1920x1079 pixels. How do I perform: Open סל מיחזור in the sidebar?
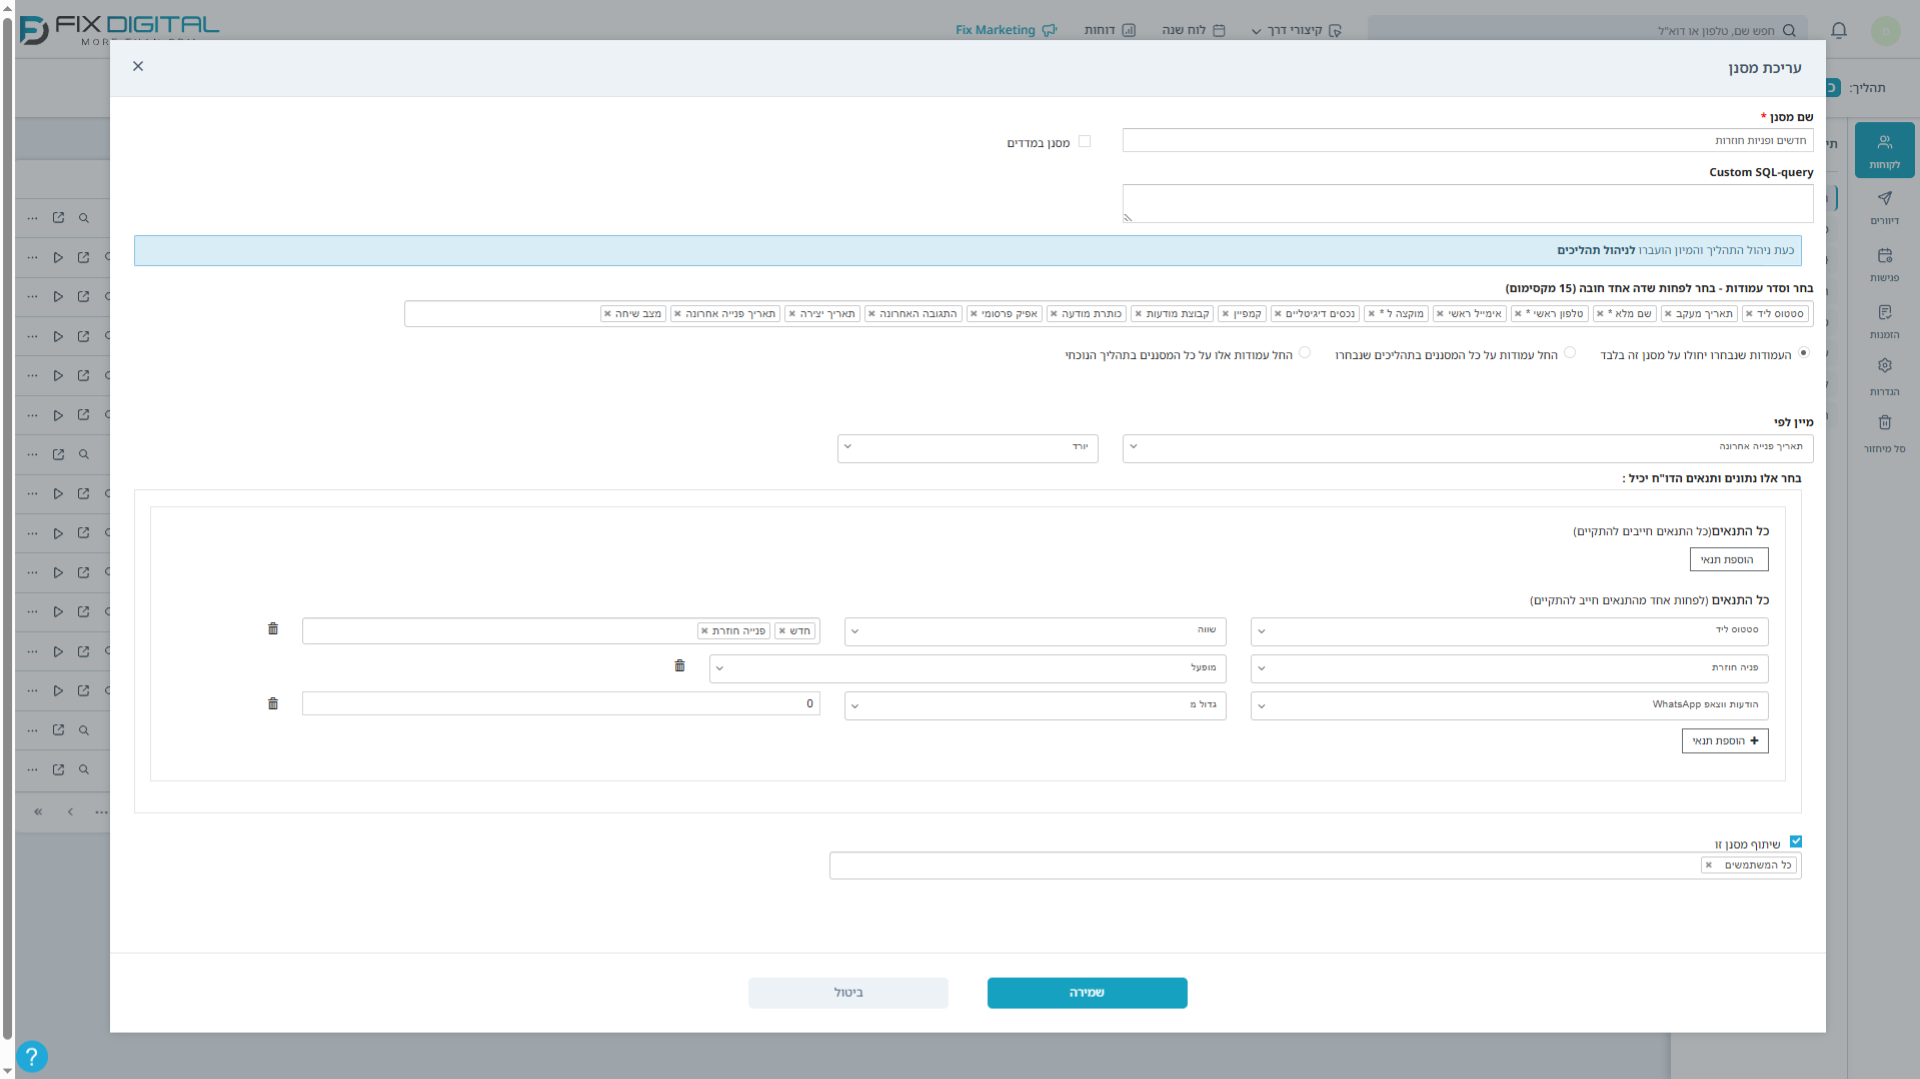coord(1884,435)
